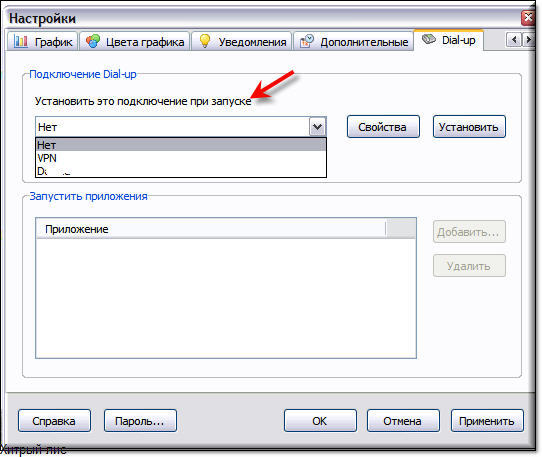Click the colored balls icon on Цвета графика tab
Image resolution: width=542 pixels, height=457 pixels.
pos(93,41)
